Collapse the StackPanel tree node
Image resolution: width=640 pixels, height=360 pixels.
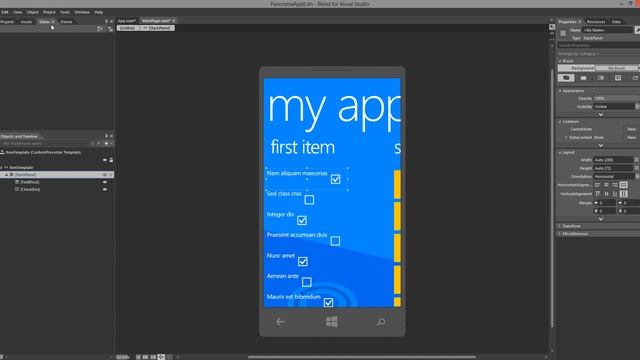(x=7, y=175)
